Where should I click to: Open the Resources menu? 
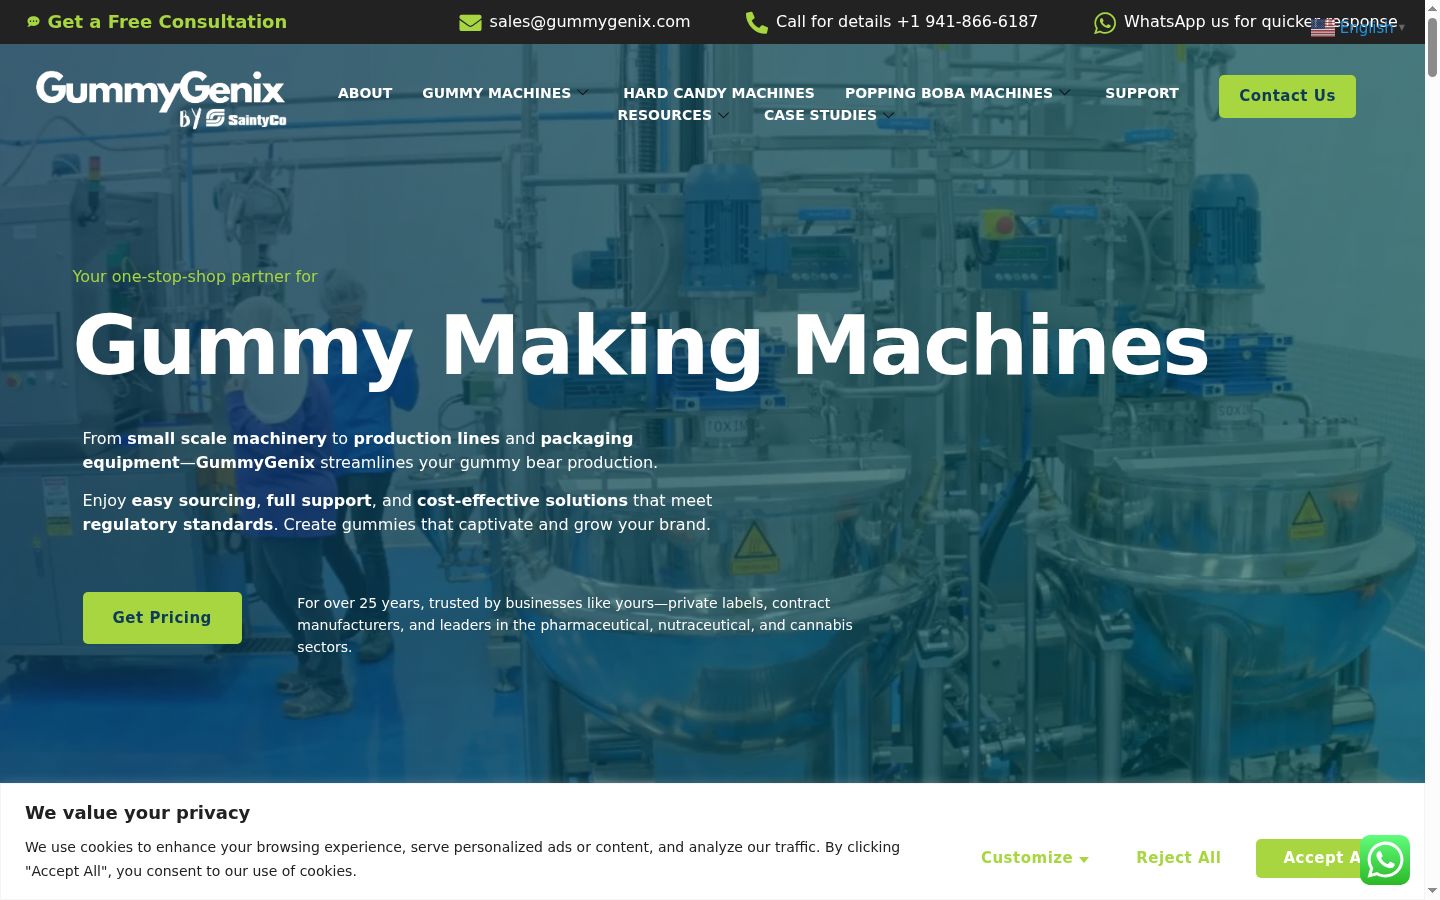665,115
